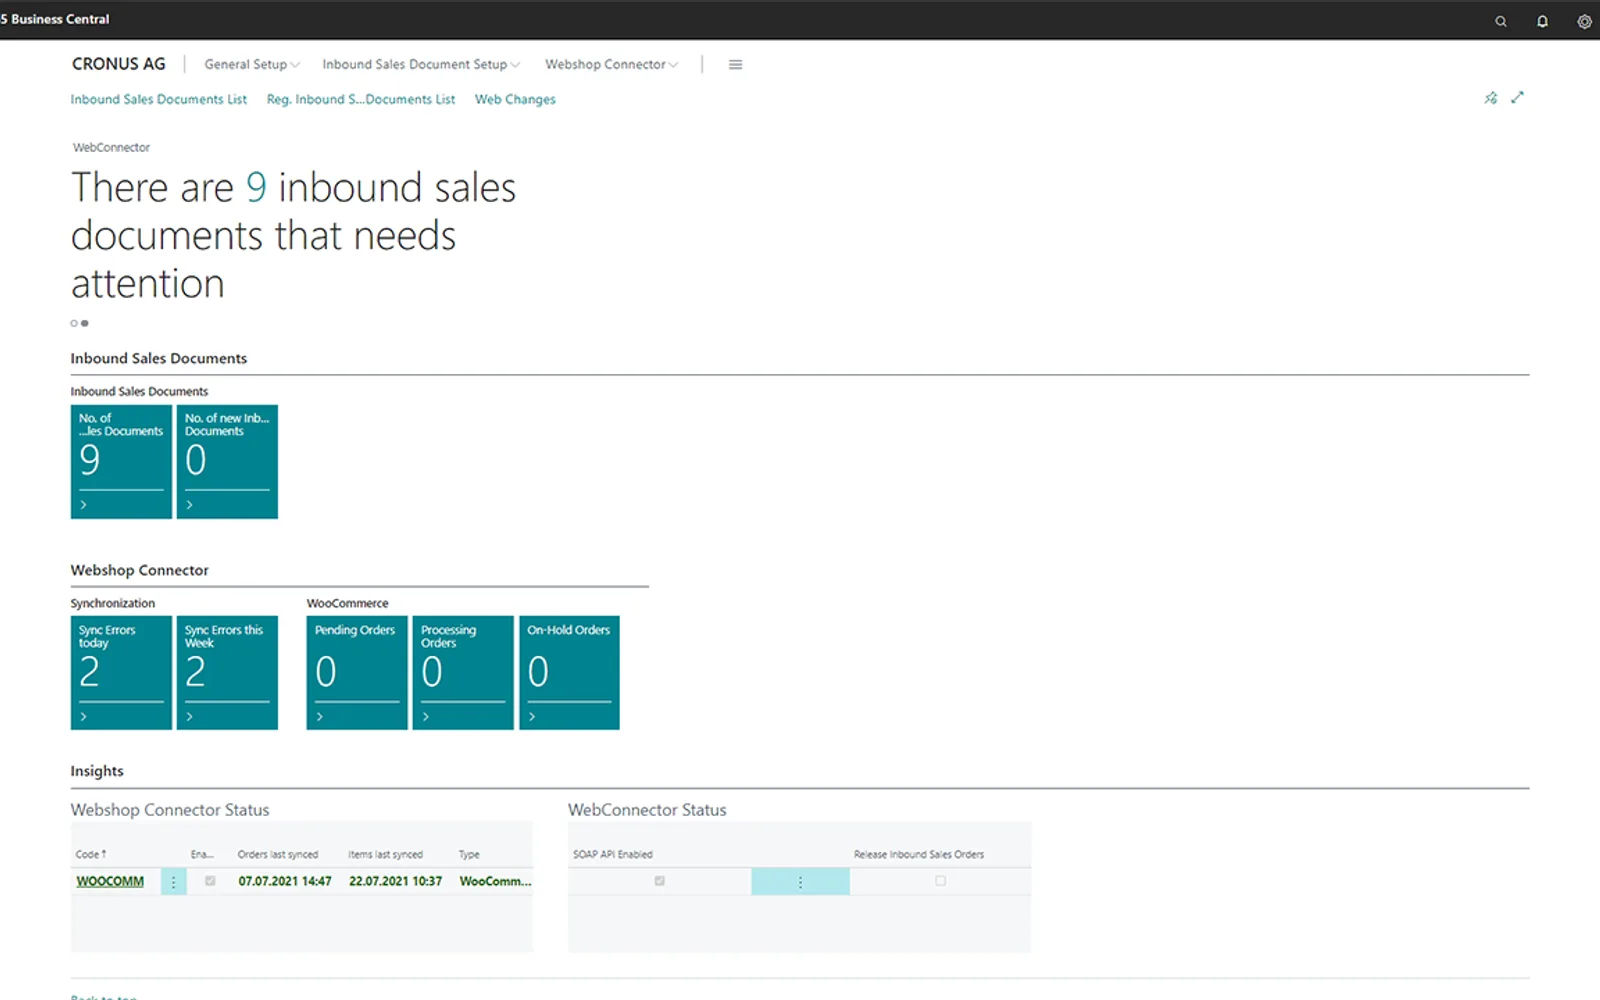Click the WOOCOMM row three-dot options
1600x1000 pixels.
pyautogui.click(x=173, y=882)
